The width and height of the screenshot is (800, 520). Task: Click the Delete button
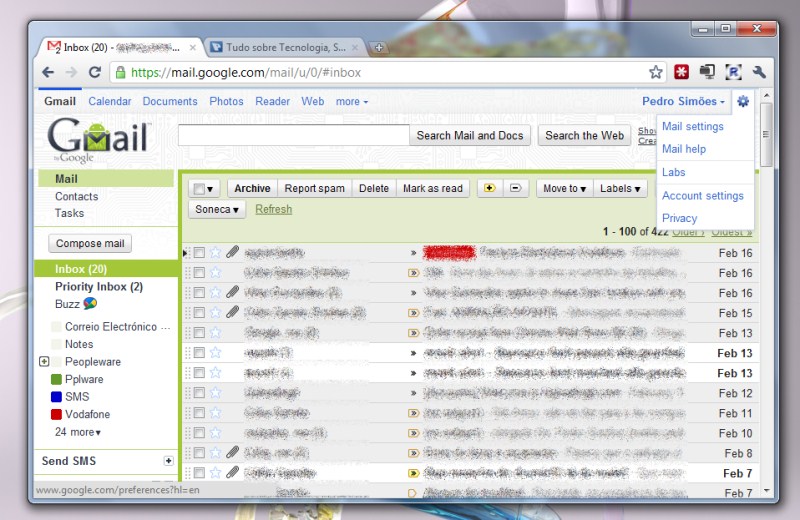tap(373, 188)
